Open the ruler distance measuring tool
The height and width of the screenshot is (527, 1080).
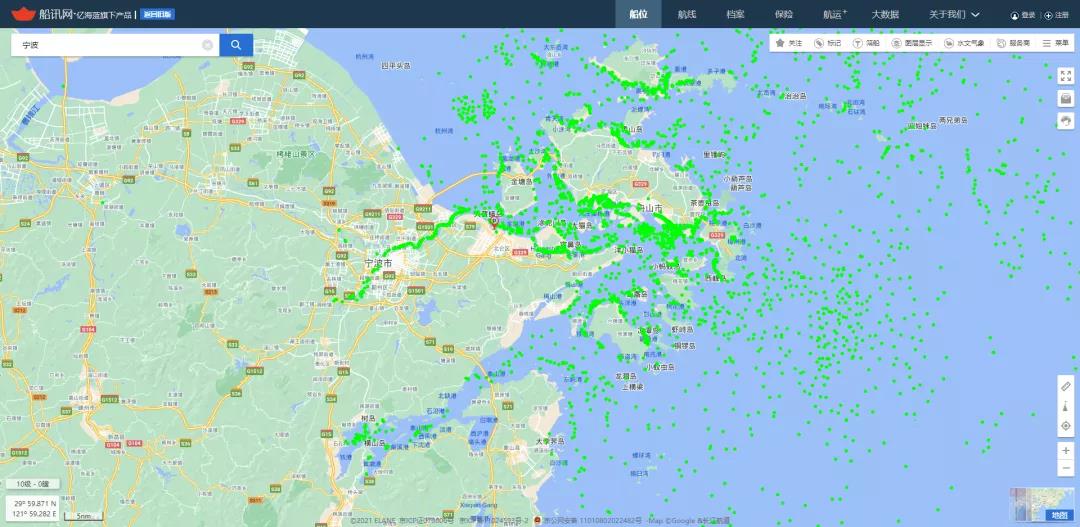(1066, 386)
